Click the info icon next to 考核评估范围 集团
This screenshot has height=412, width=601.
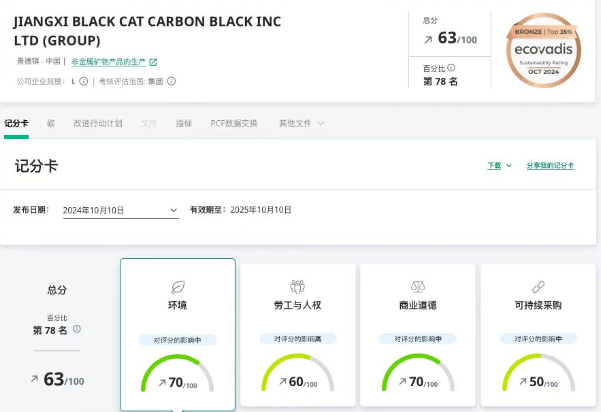[170, 82]
